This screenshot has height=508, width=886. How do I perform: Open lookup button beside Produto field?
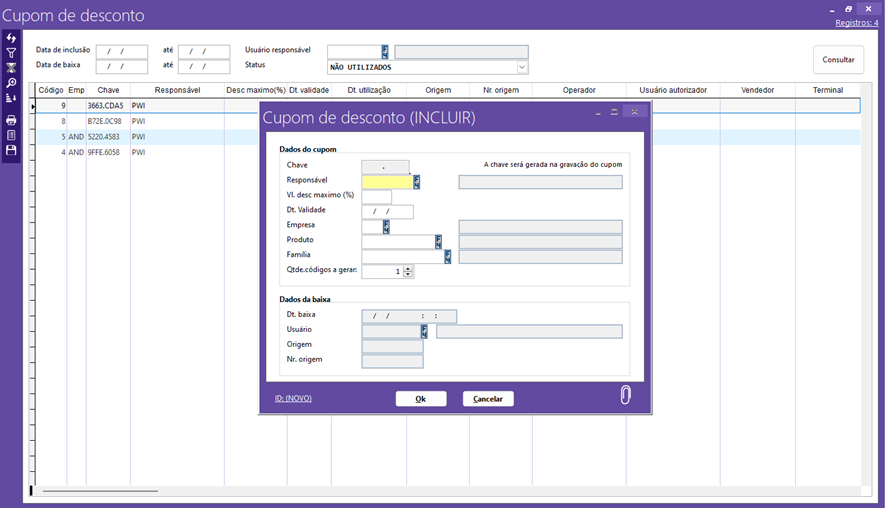(438, 242)
